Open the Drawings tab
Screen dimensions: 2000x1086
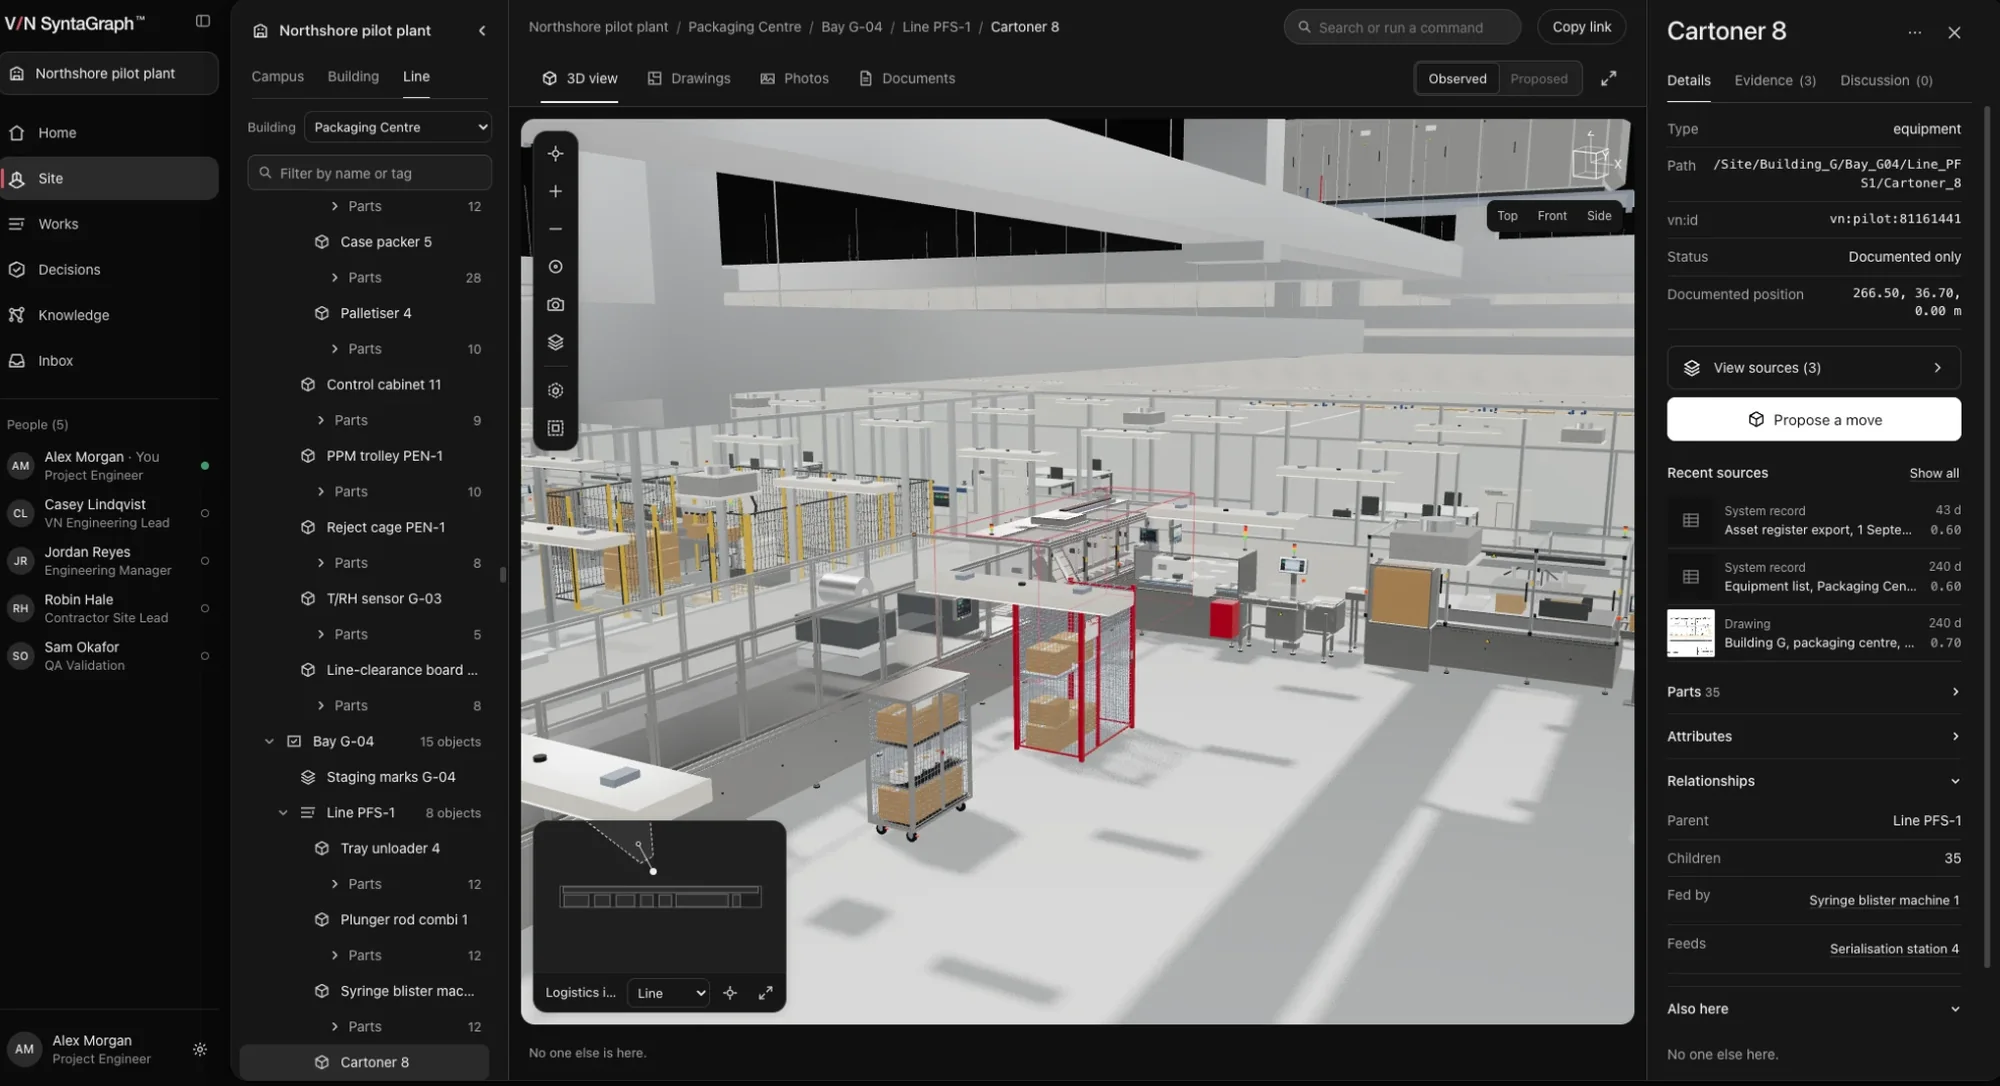click(x=688, y=79)
